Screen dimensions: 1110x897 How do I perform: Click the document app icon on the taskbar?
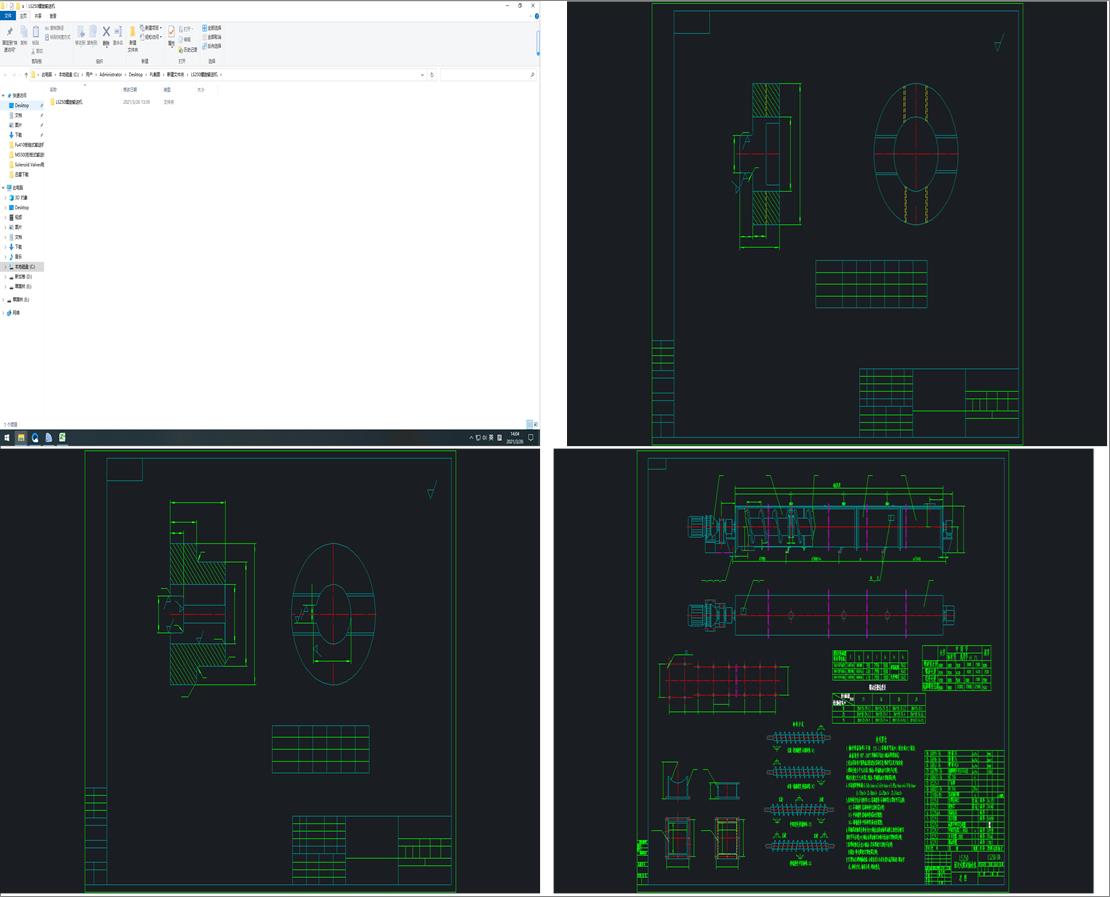click(x=49, y=438)
